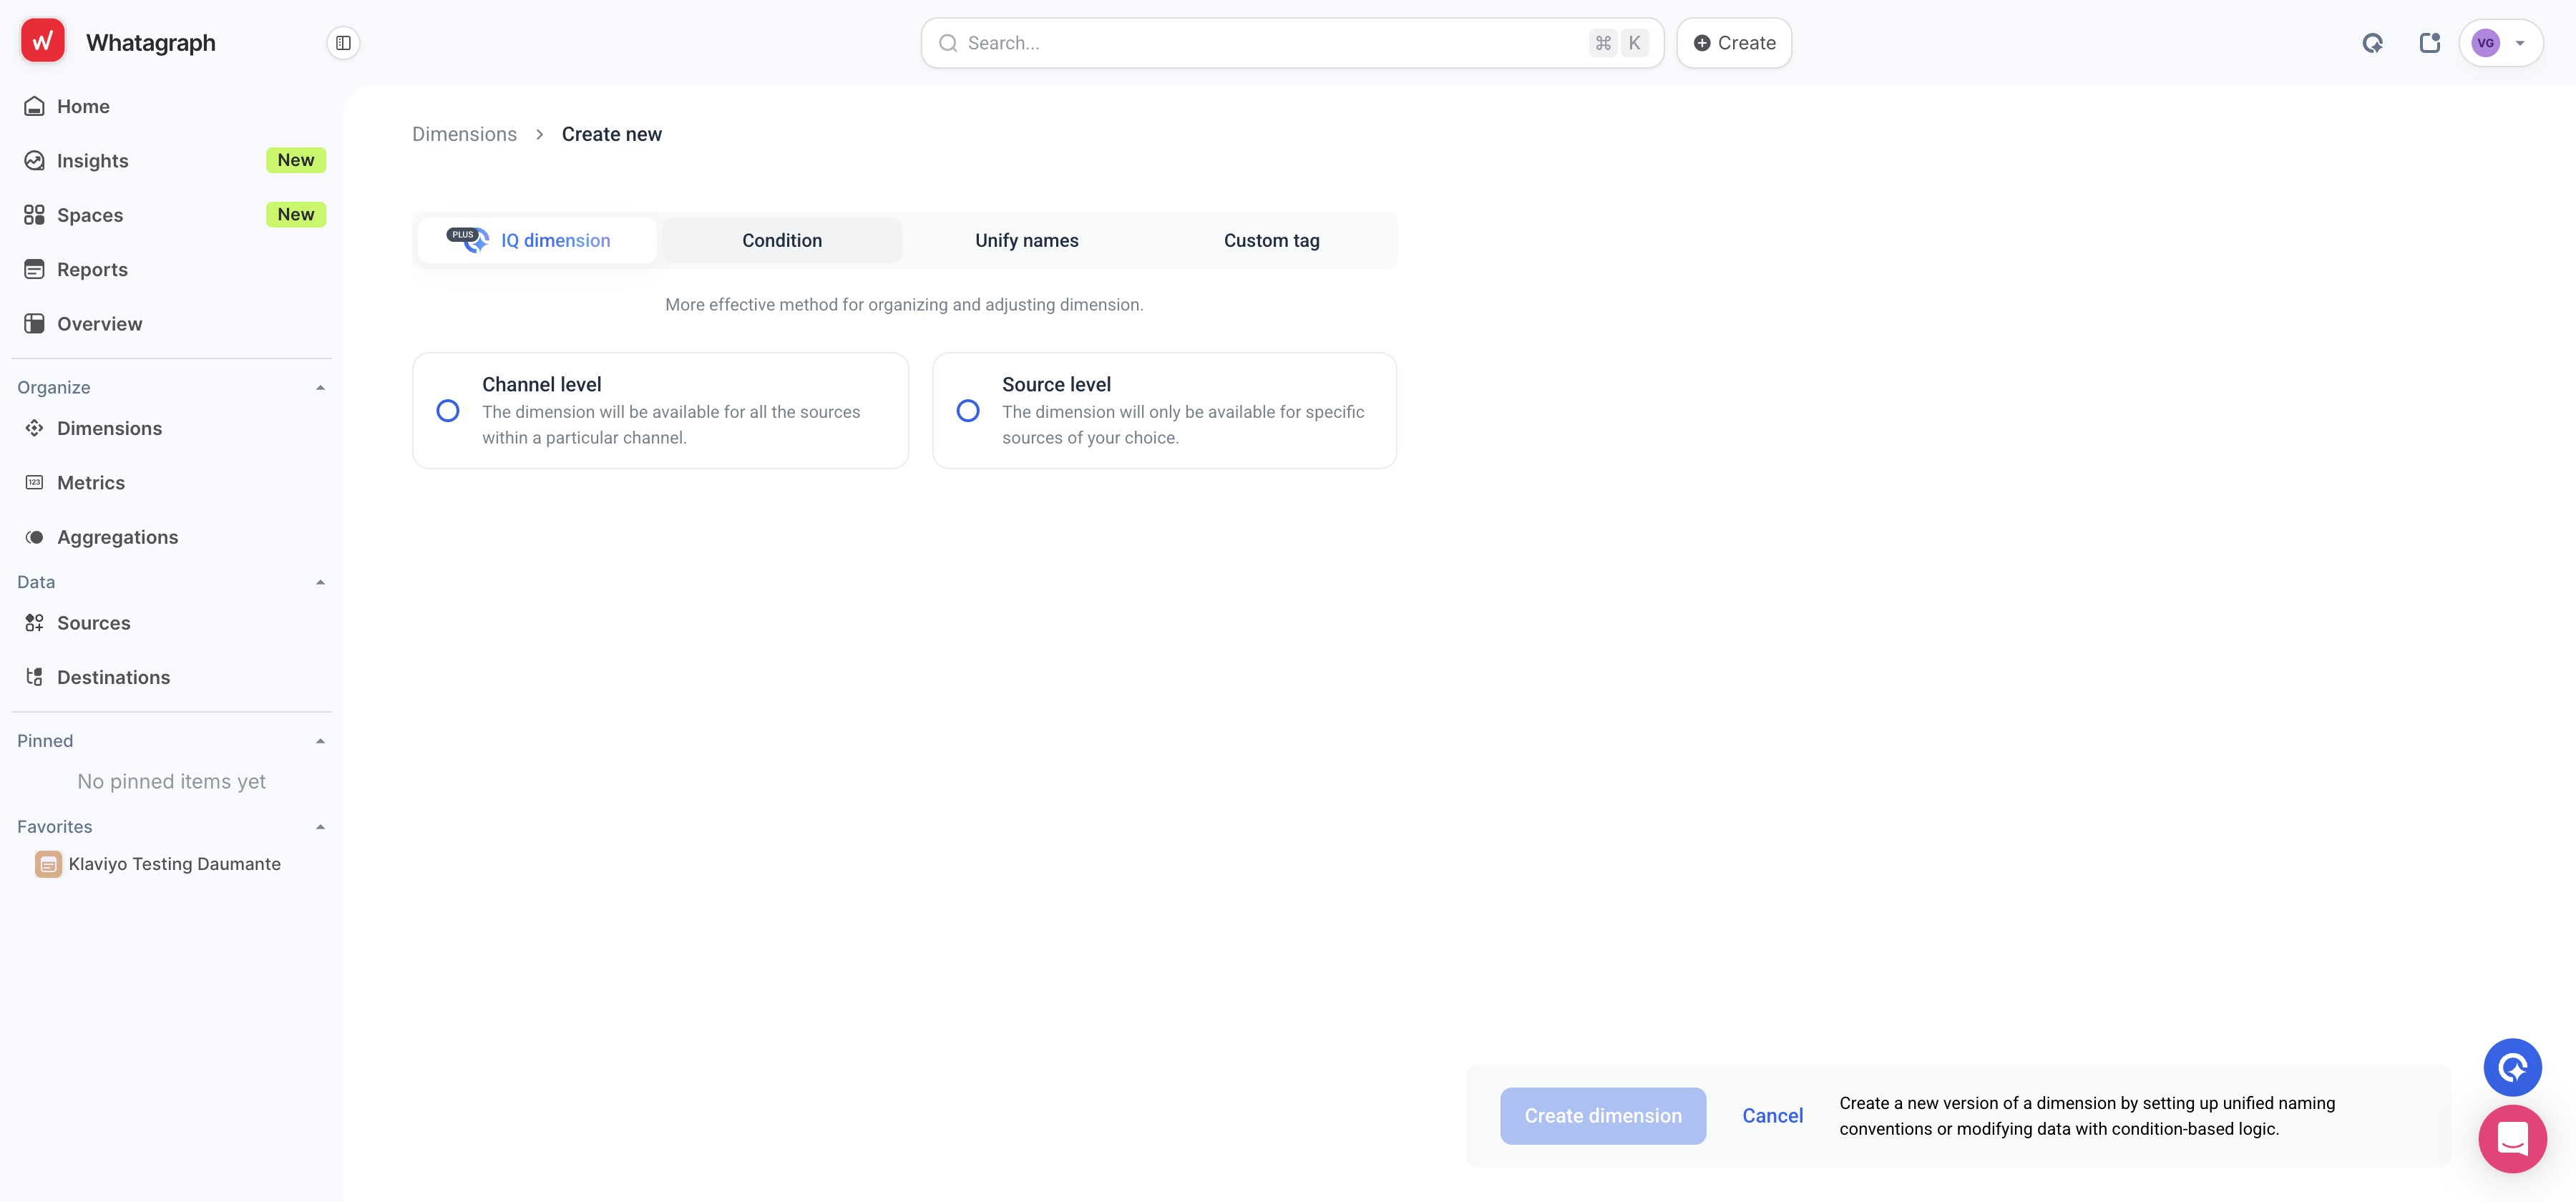Click the Sources label in sidebar
The image size is (2576, 1202).
tap(93, 623)
